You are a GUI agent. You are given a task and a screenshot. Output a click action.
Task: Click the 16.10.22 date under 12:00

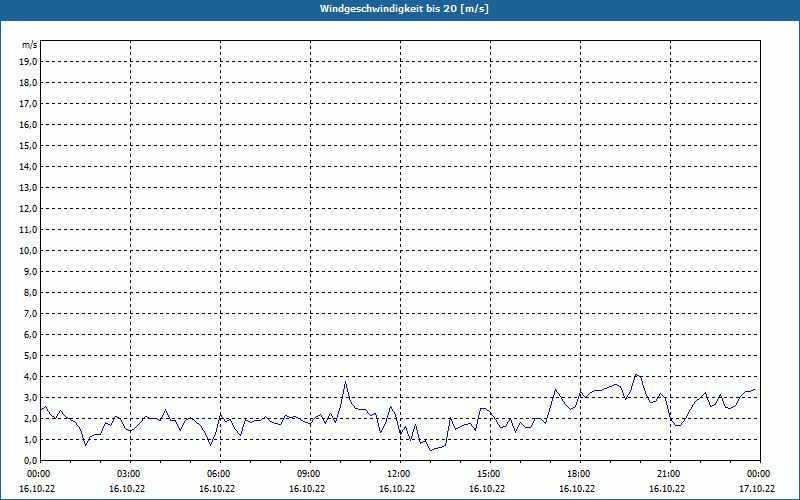pos(397,488)
